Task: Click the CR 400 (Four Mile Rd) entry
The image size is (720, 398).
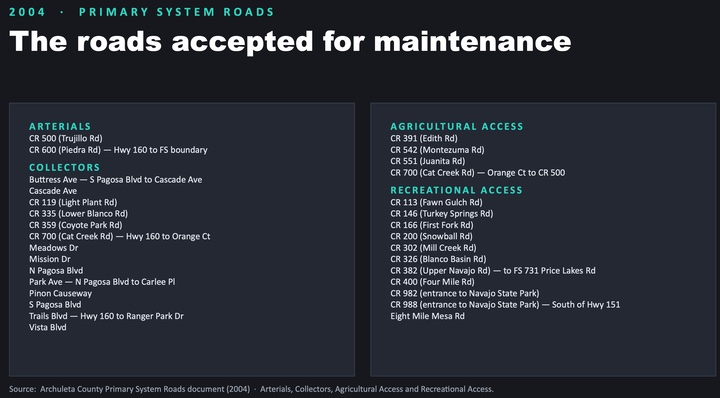Action: 432,282
